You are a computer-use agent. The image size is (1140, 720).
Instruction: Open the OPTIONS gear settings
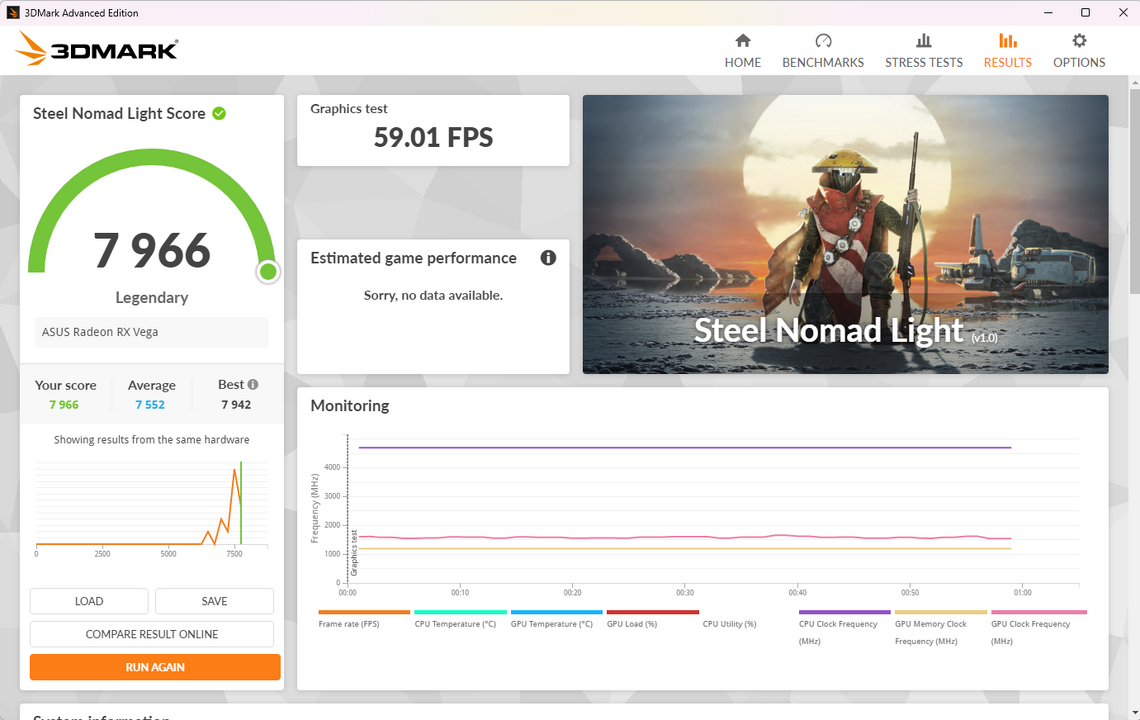click(x=1078, y=50)
